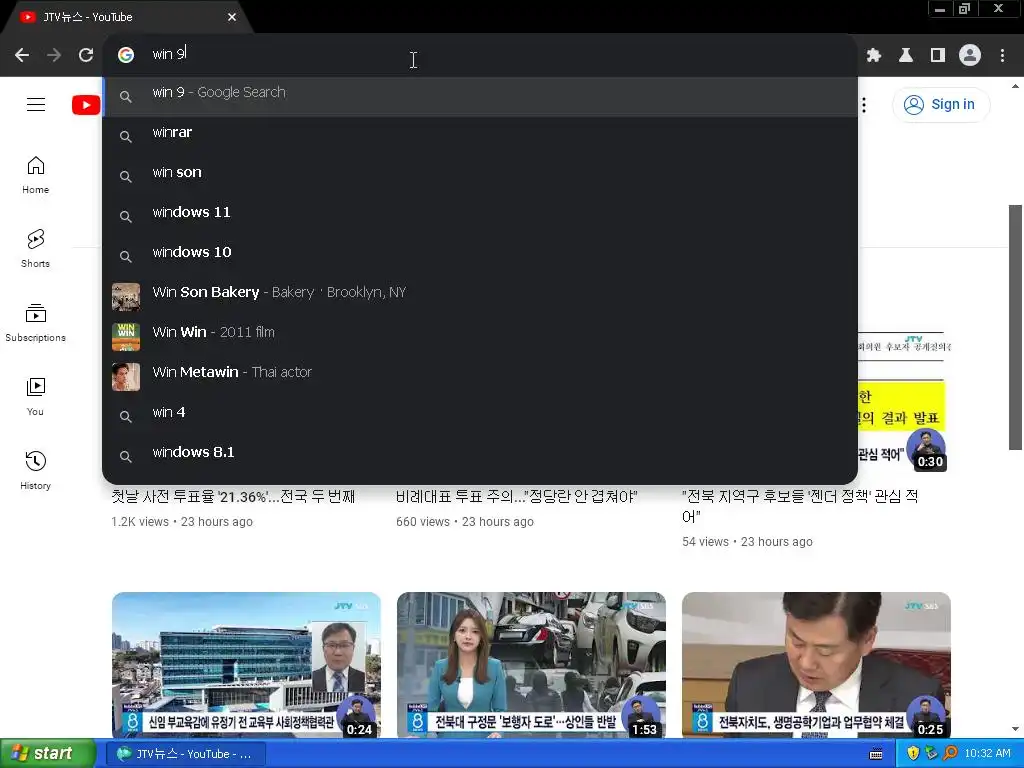Image resolution: width=1024 pixels, height=768 pixels.
Task: Open the video titled '비례대표 투표 주의'
Action: (517, 497)
